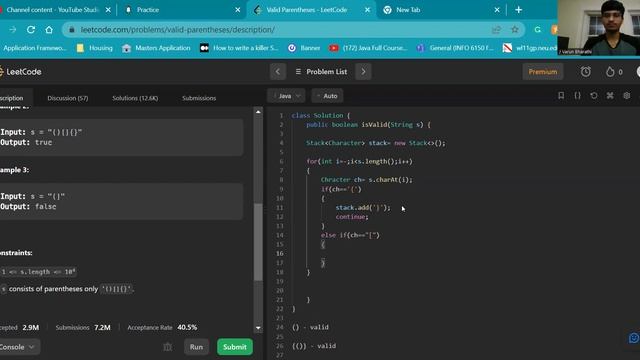This screenshot has height=360, width=640.
Task: Click the Stack<Character> declaration line
Action: (x=376, y=143)
